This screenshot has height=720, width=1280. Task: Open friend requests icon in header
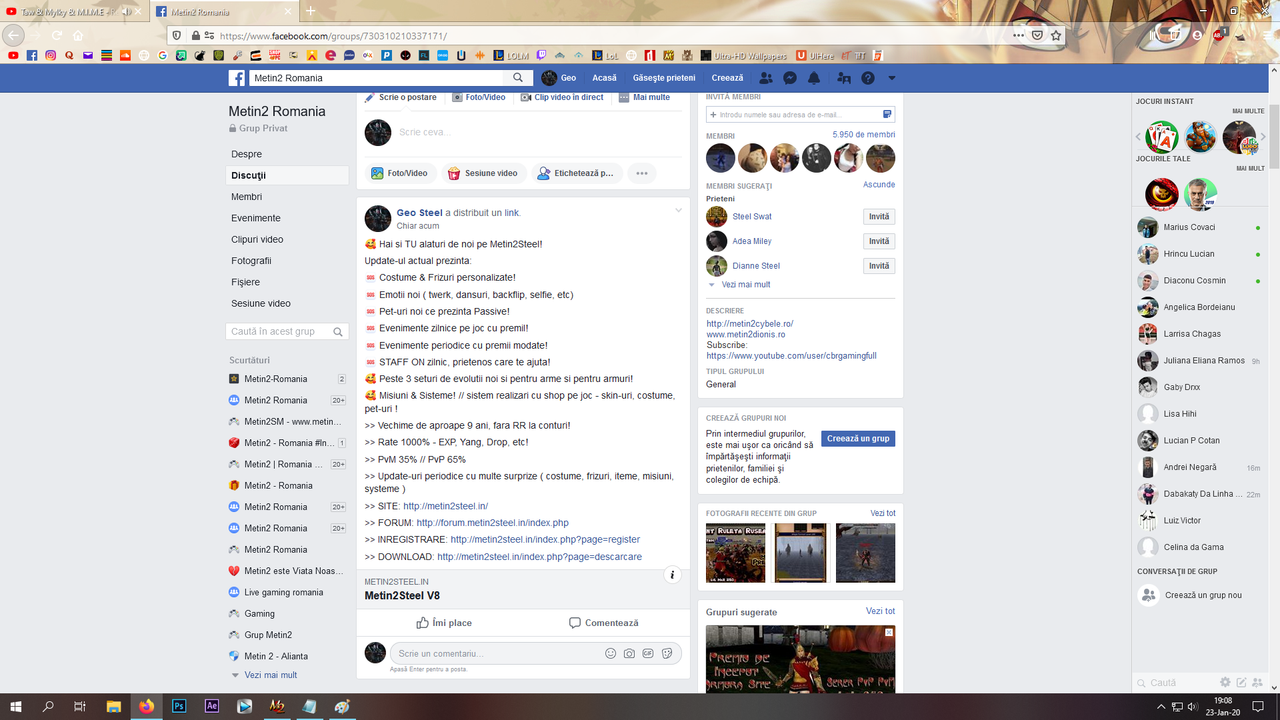[766, 78]
